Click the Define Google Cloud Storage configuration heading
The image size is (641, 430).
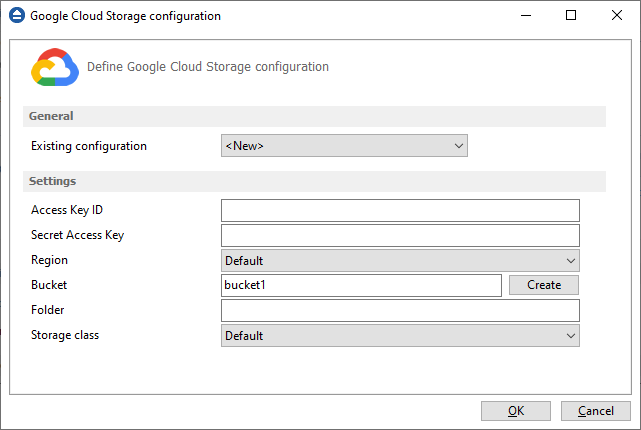(208, 67)
